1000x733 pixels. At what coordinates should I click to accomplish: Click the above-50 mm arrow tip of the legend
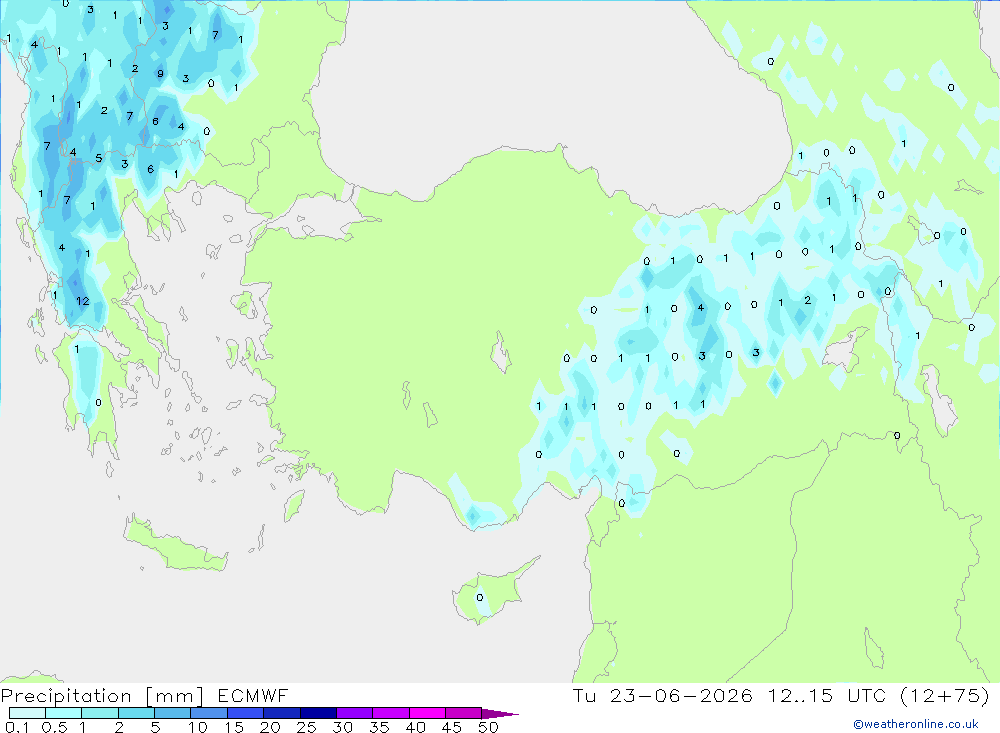pyautogui.click(x=500, y=713)
